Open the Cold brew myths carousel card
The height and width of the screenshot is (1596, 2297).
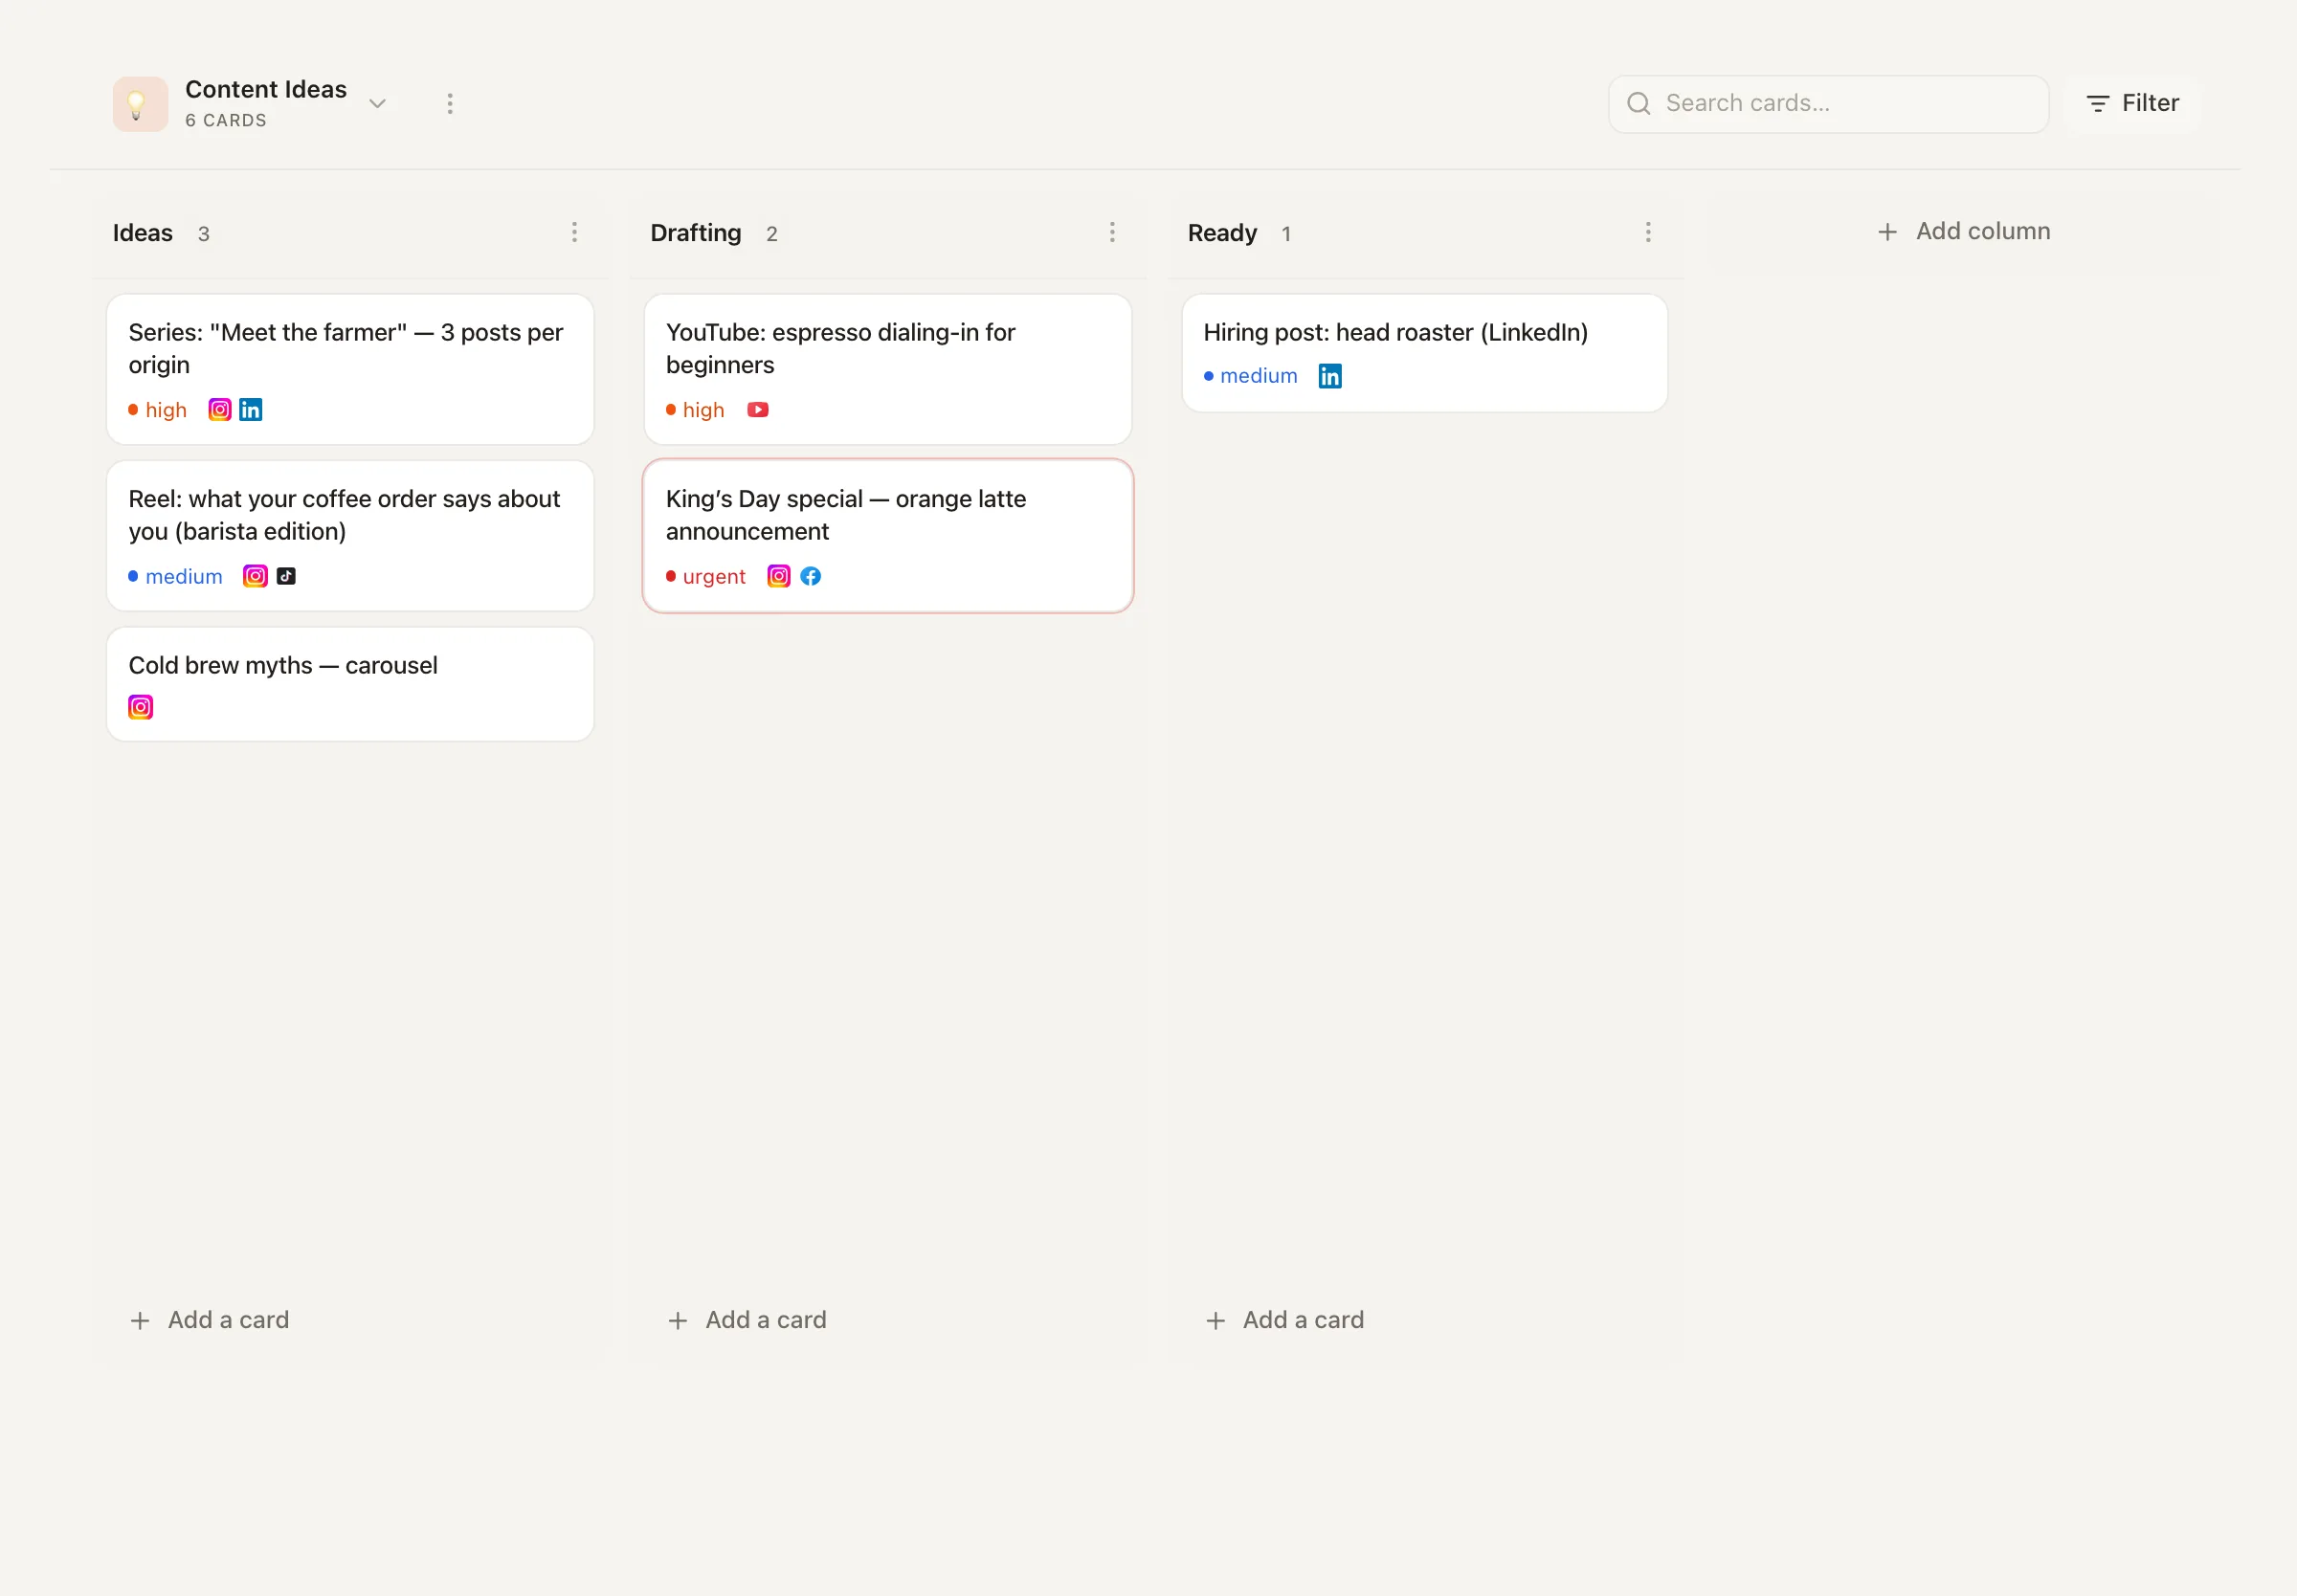350,685
